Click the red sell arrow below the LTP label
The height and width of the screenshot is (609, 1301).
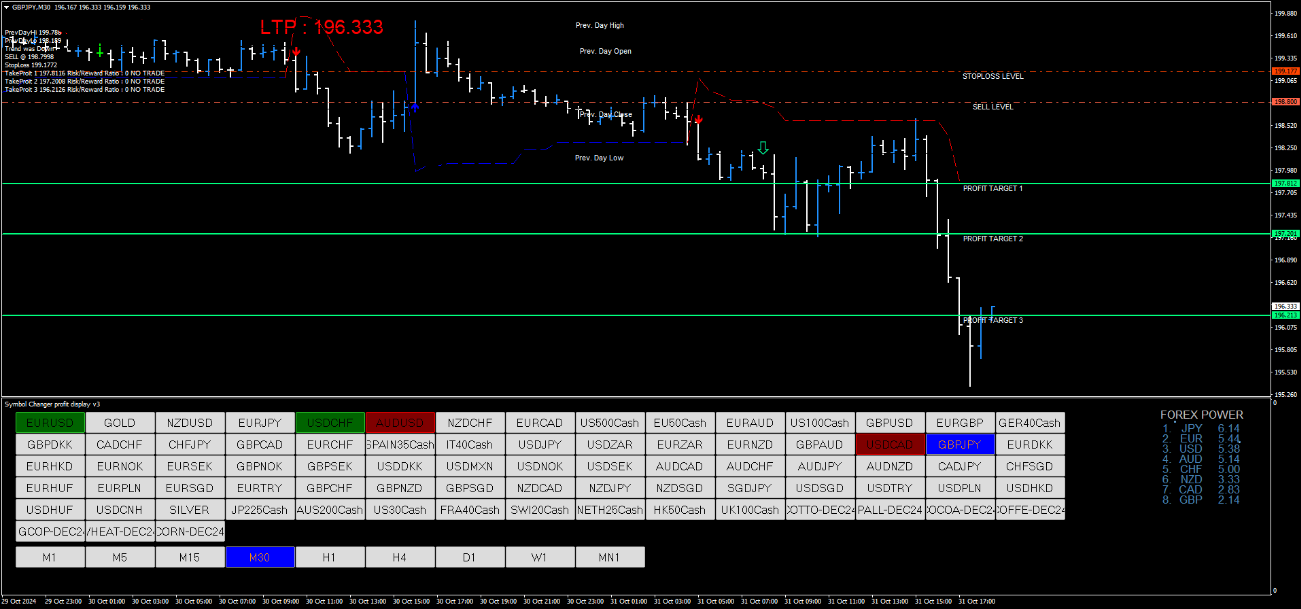pos(297,51)
